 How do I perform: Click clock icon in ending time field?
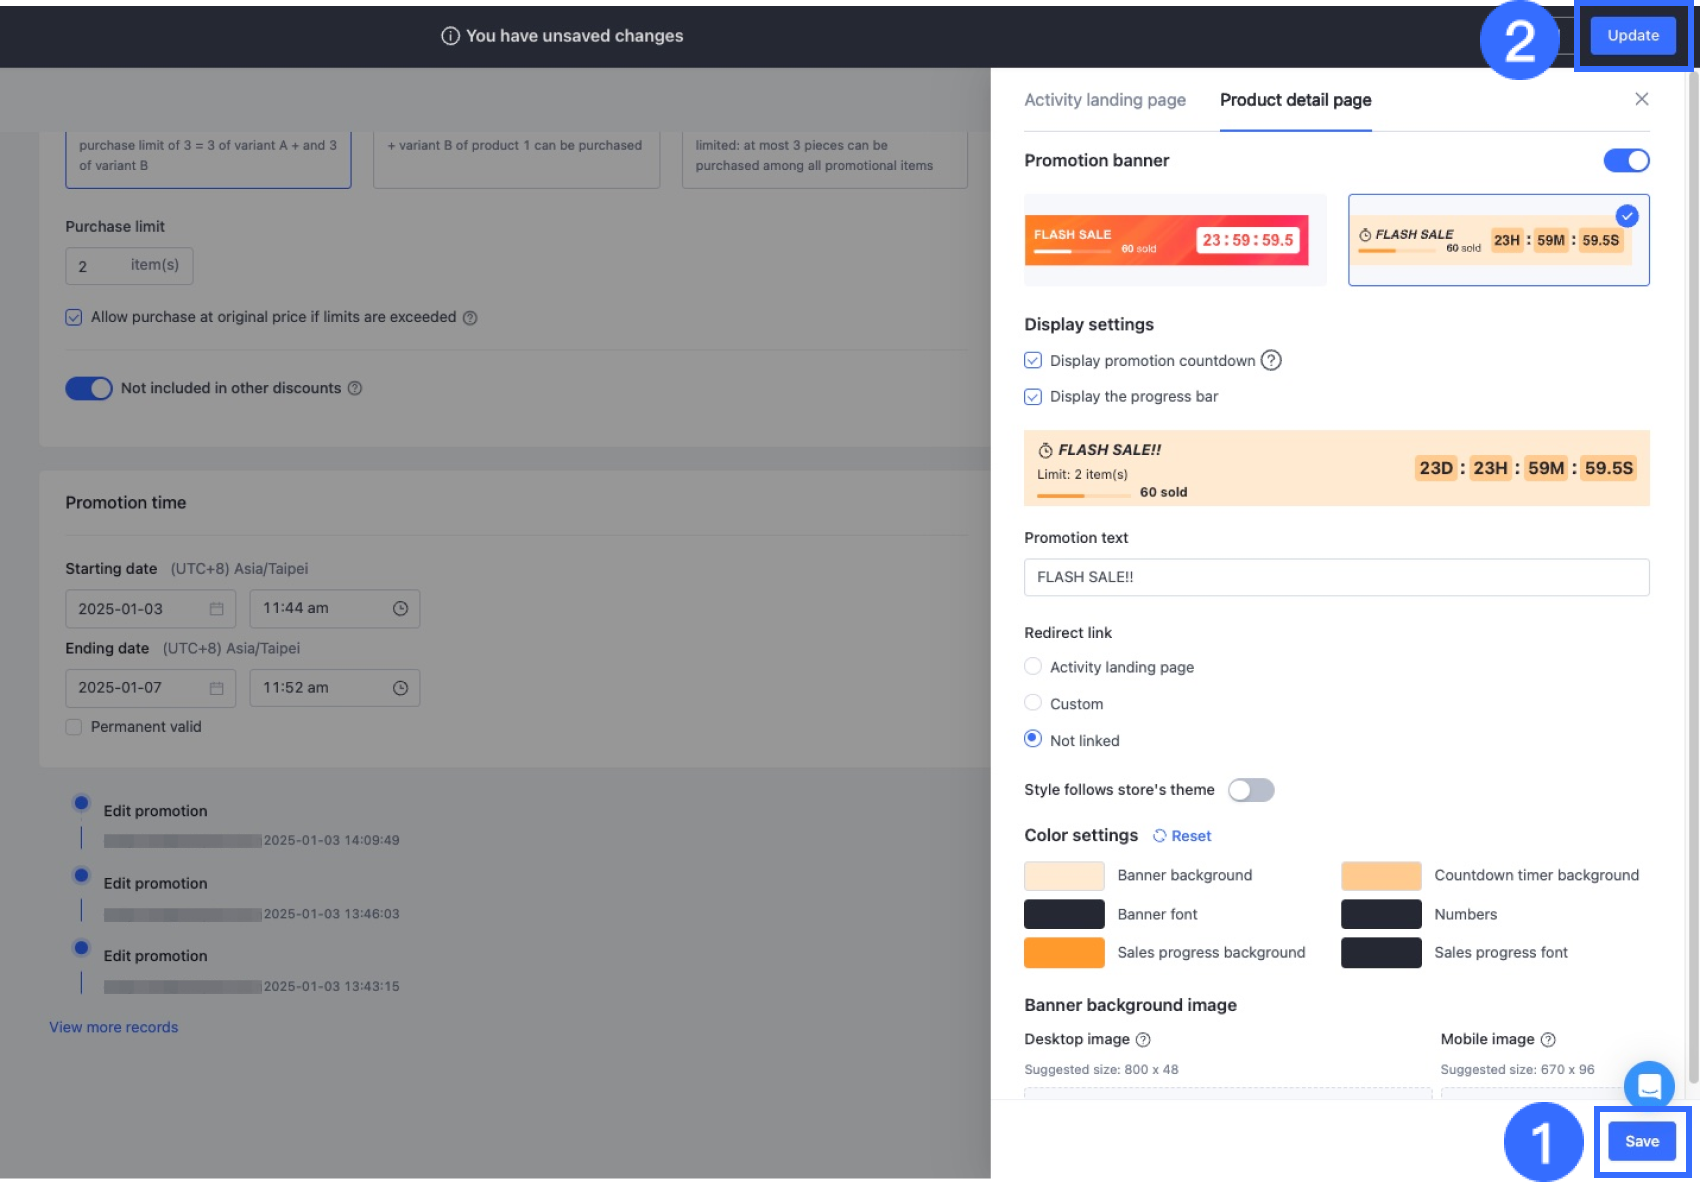pyautogui.click(x=400, y=688)
